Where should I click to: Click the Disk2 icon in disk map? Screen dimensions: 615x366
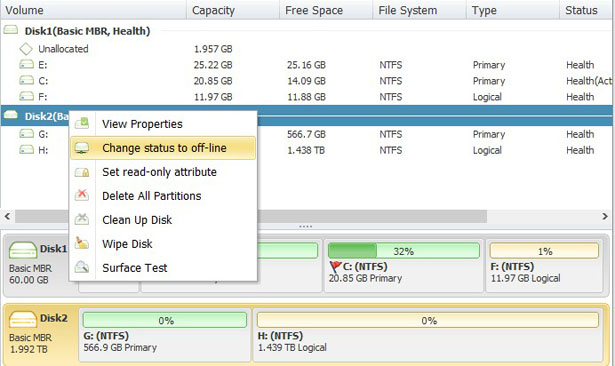coord(23,319)
